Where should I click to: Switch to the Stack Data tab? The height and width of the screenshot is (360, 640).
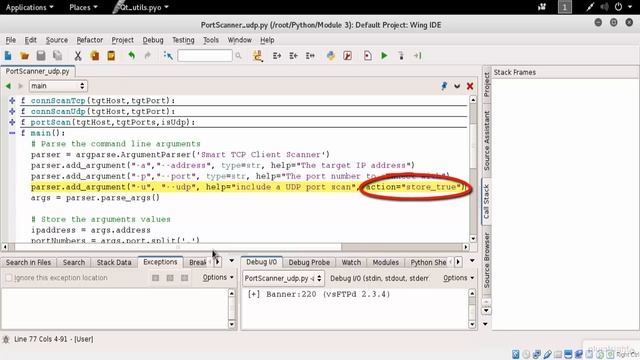point(114,262)
